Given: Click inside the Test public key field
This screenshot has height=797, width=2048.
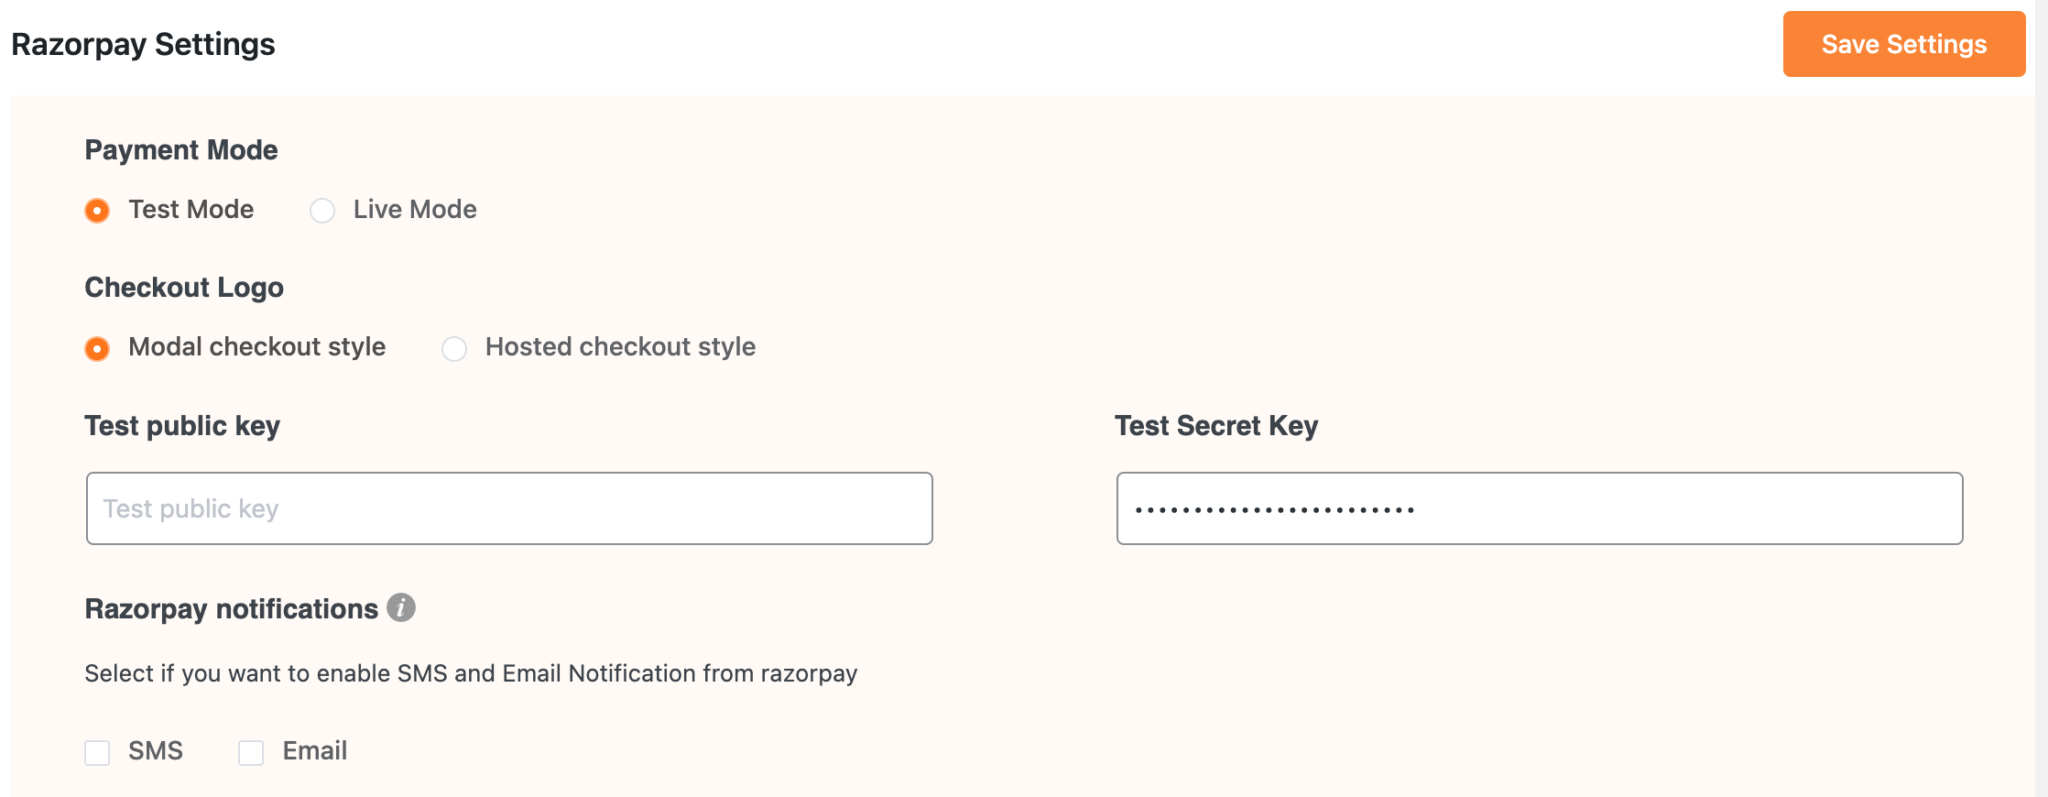Looking at the screenshot, I should [508, 508].
